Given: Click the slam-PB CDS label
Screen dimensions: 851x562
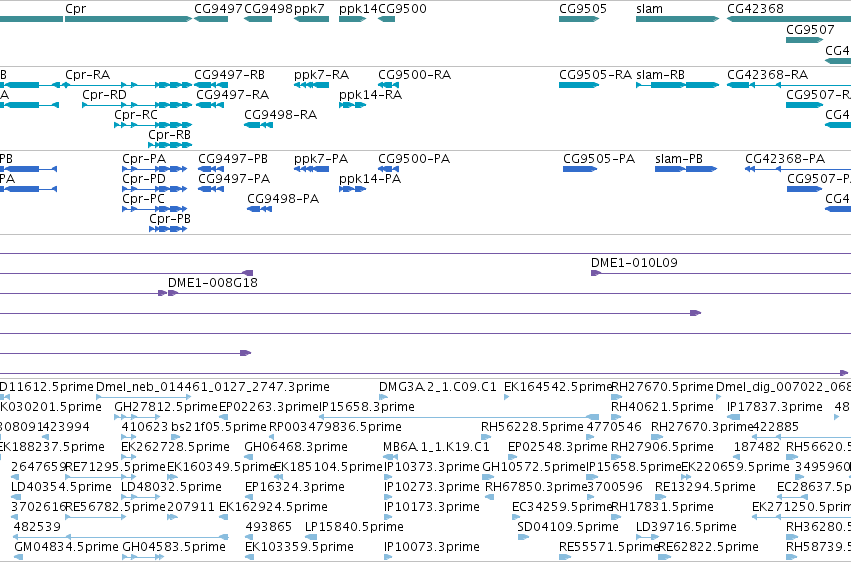Looking at the screenshot, I should 679,158.
